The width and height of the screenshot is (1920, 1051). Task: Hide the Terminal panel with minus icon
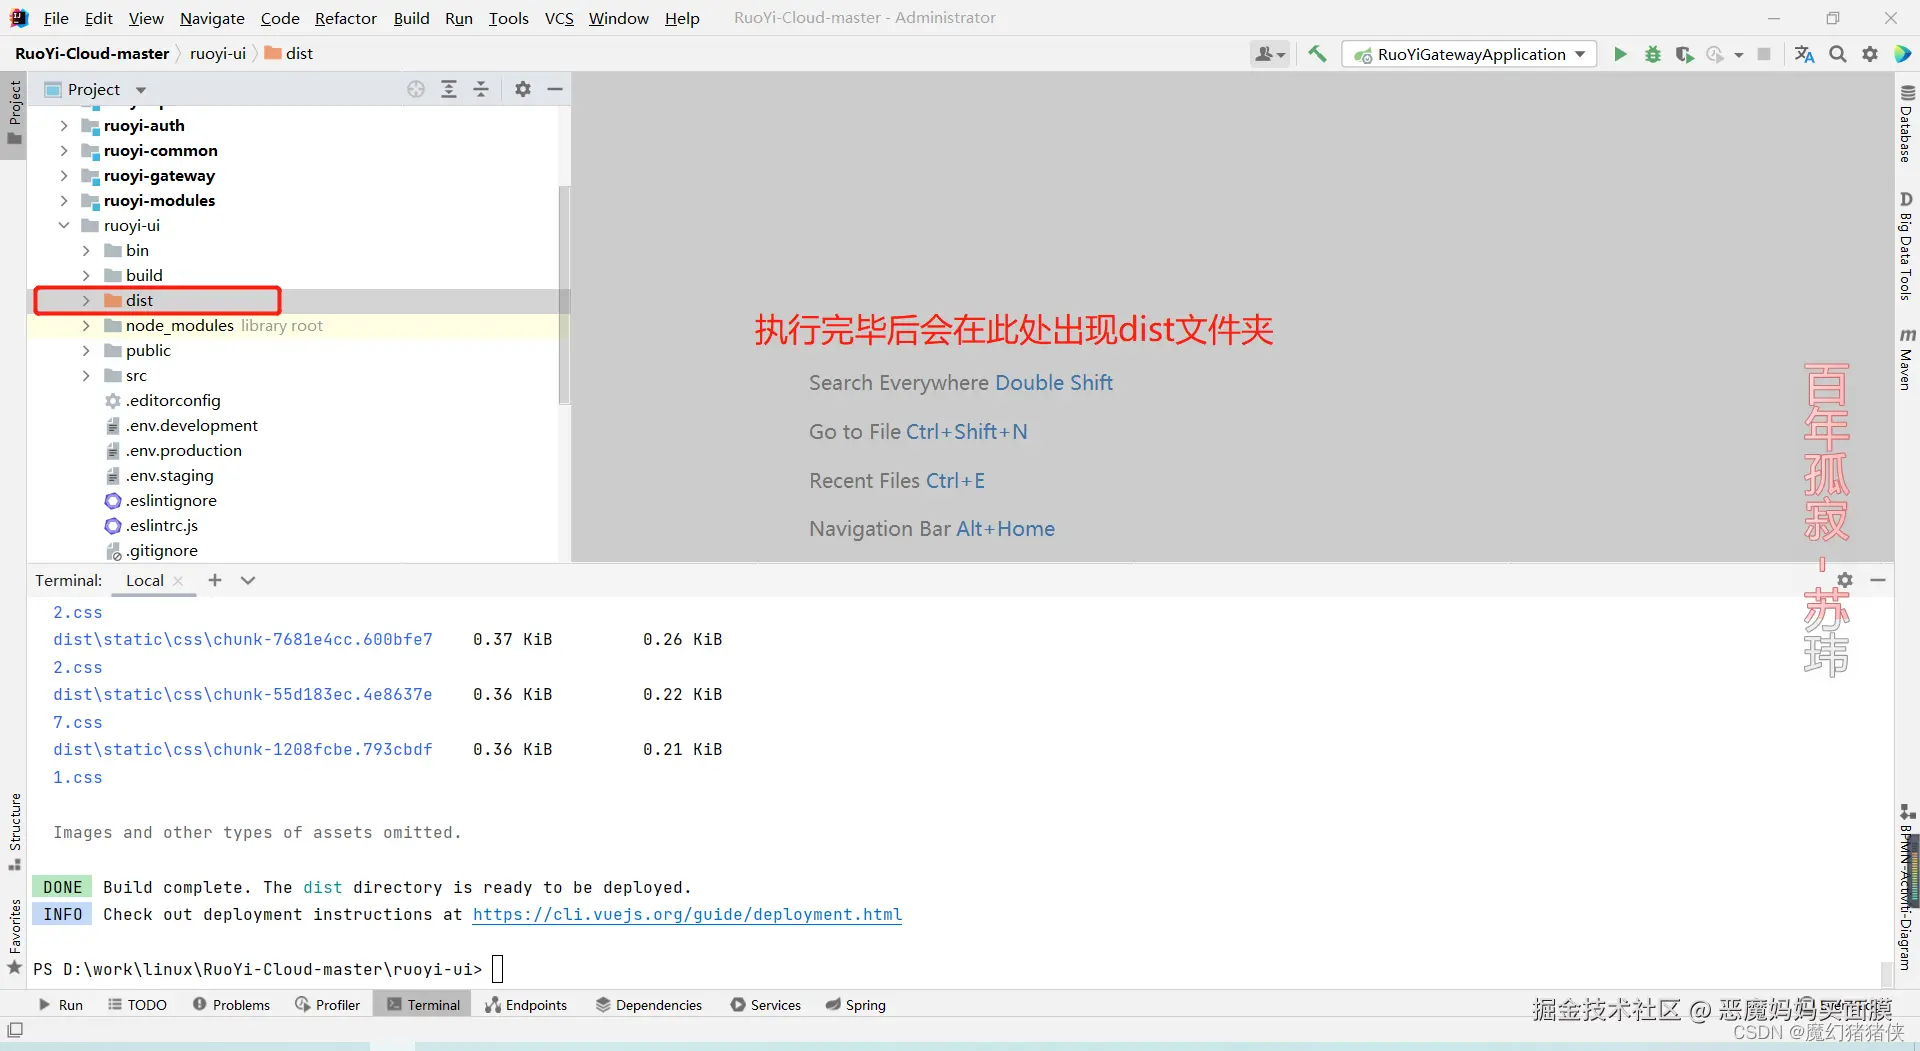[1878, 580]
